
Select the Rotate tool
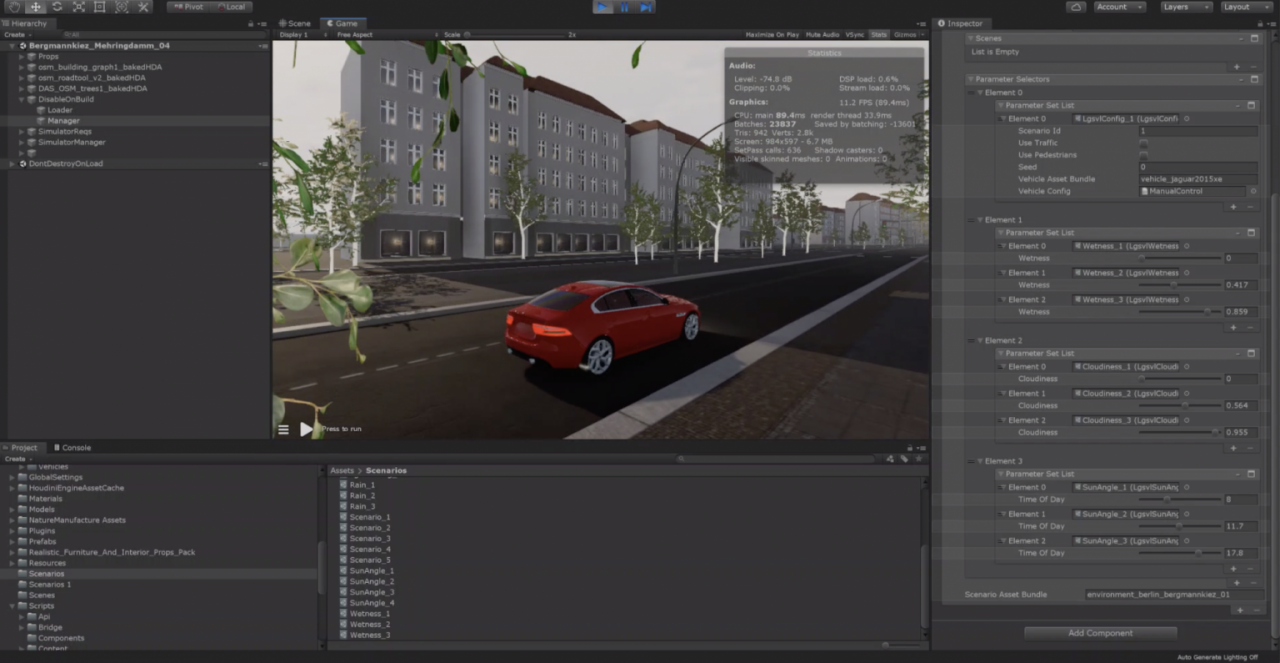(56, 7)
